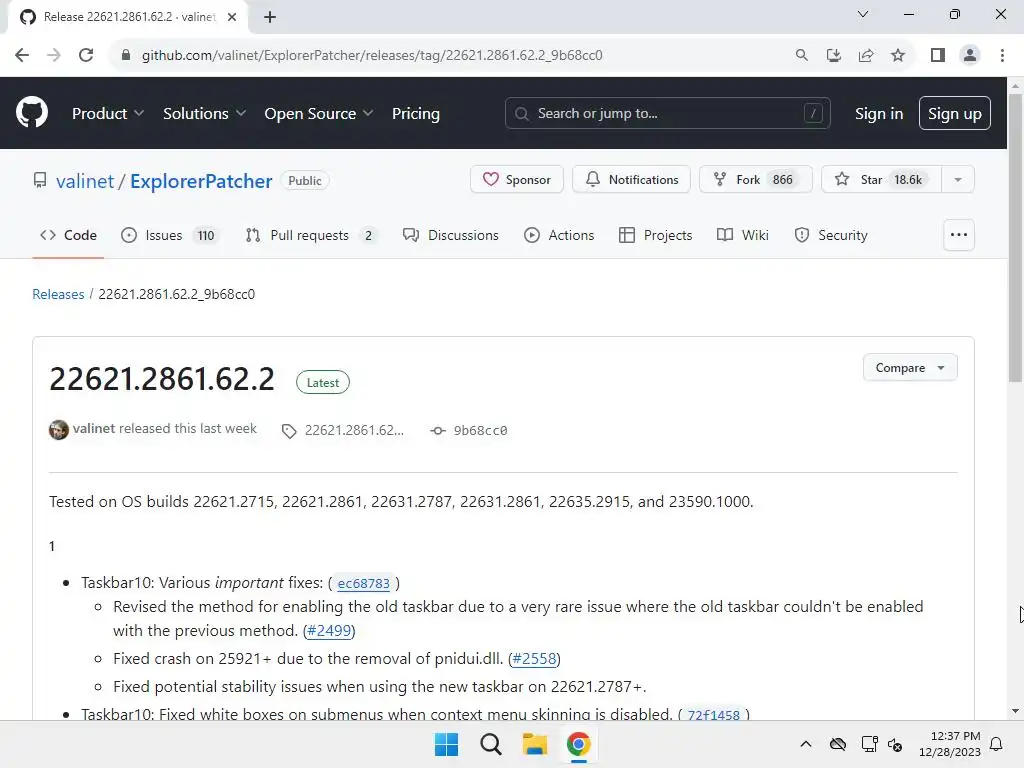Open issue #2558 link
This screenshot has width=1024, height=768.
coord(534,658)
